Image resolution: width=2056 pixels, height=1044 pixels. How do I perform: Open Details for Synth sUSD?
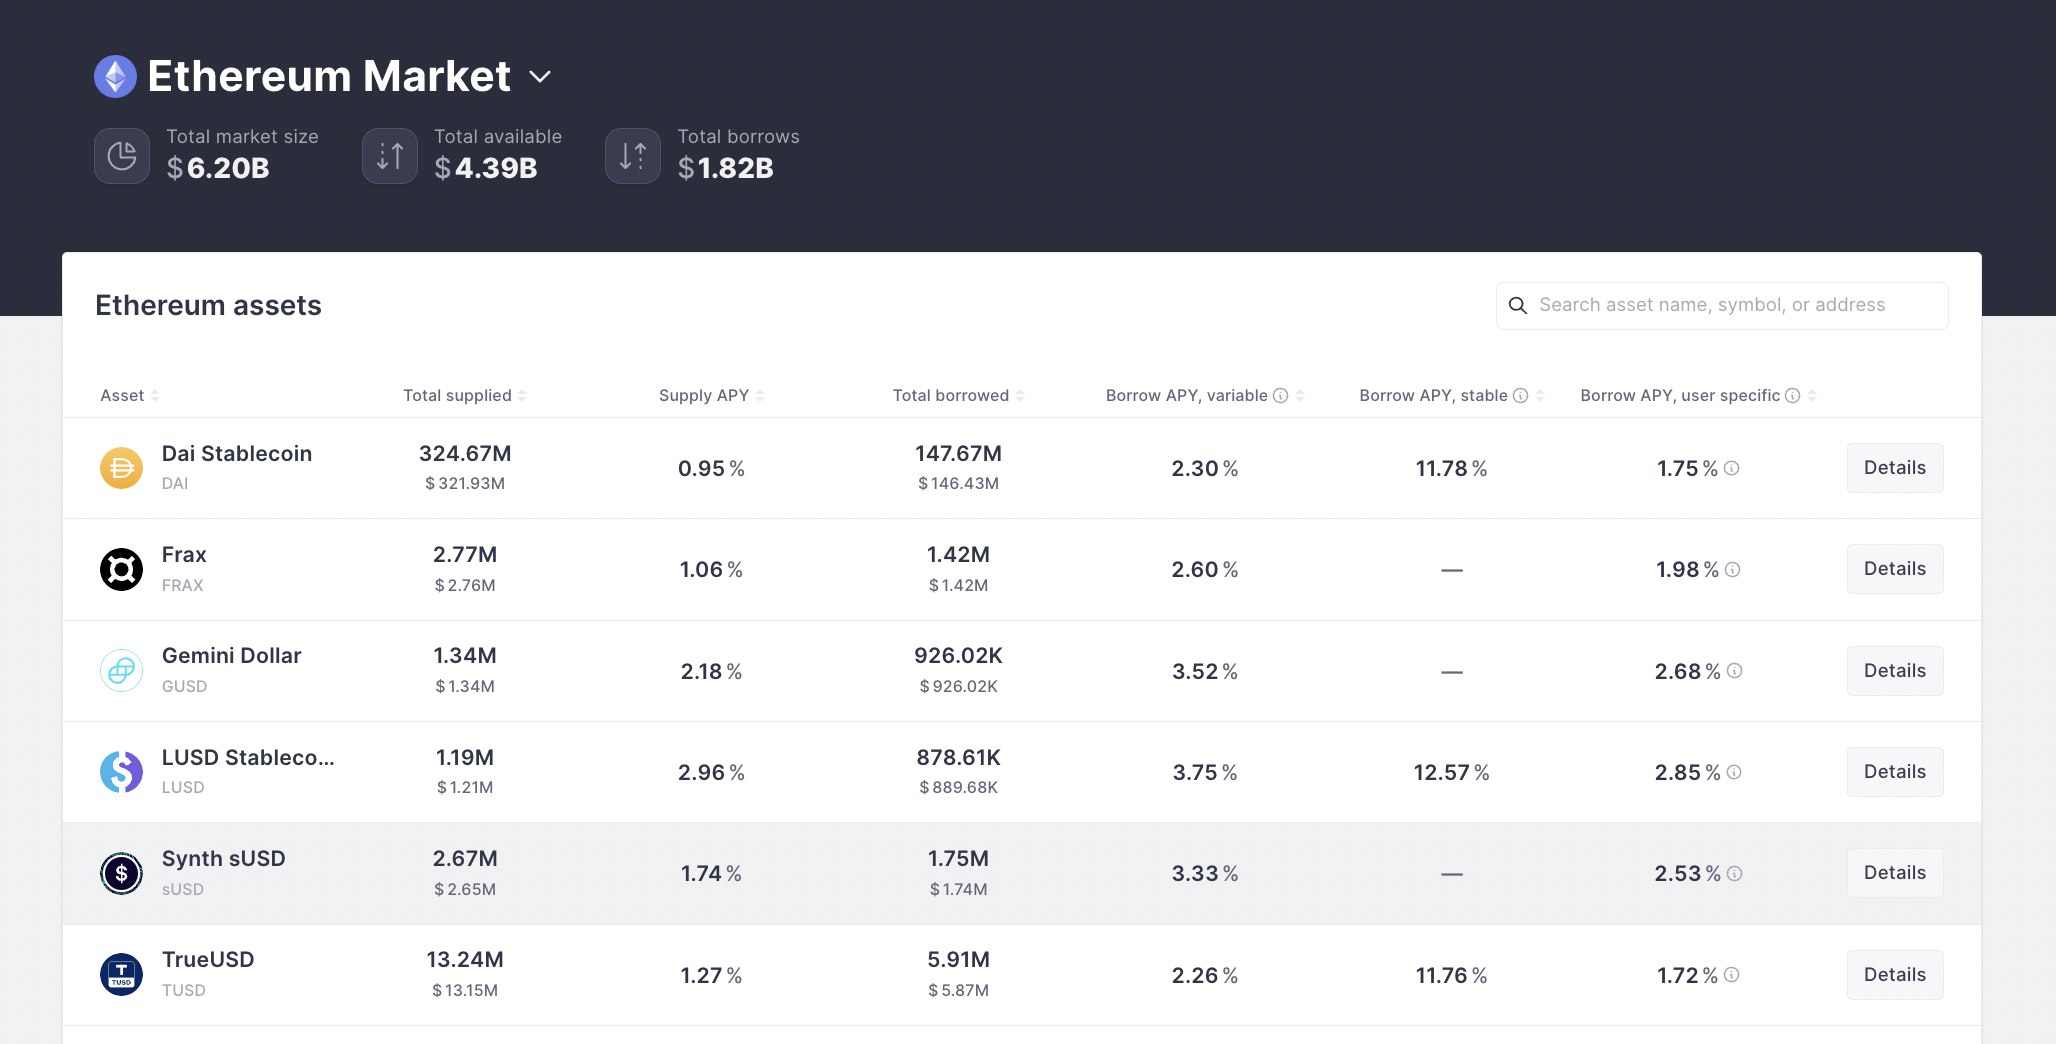1895,873
